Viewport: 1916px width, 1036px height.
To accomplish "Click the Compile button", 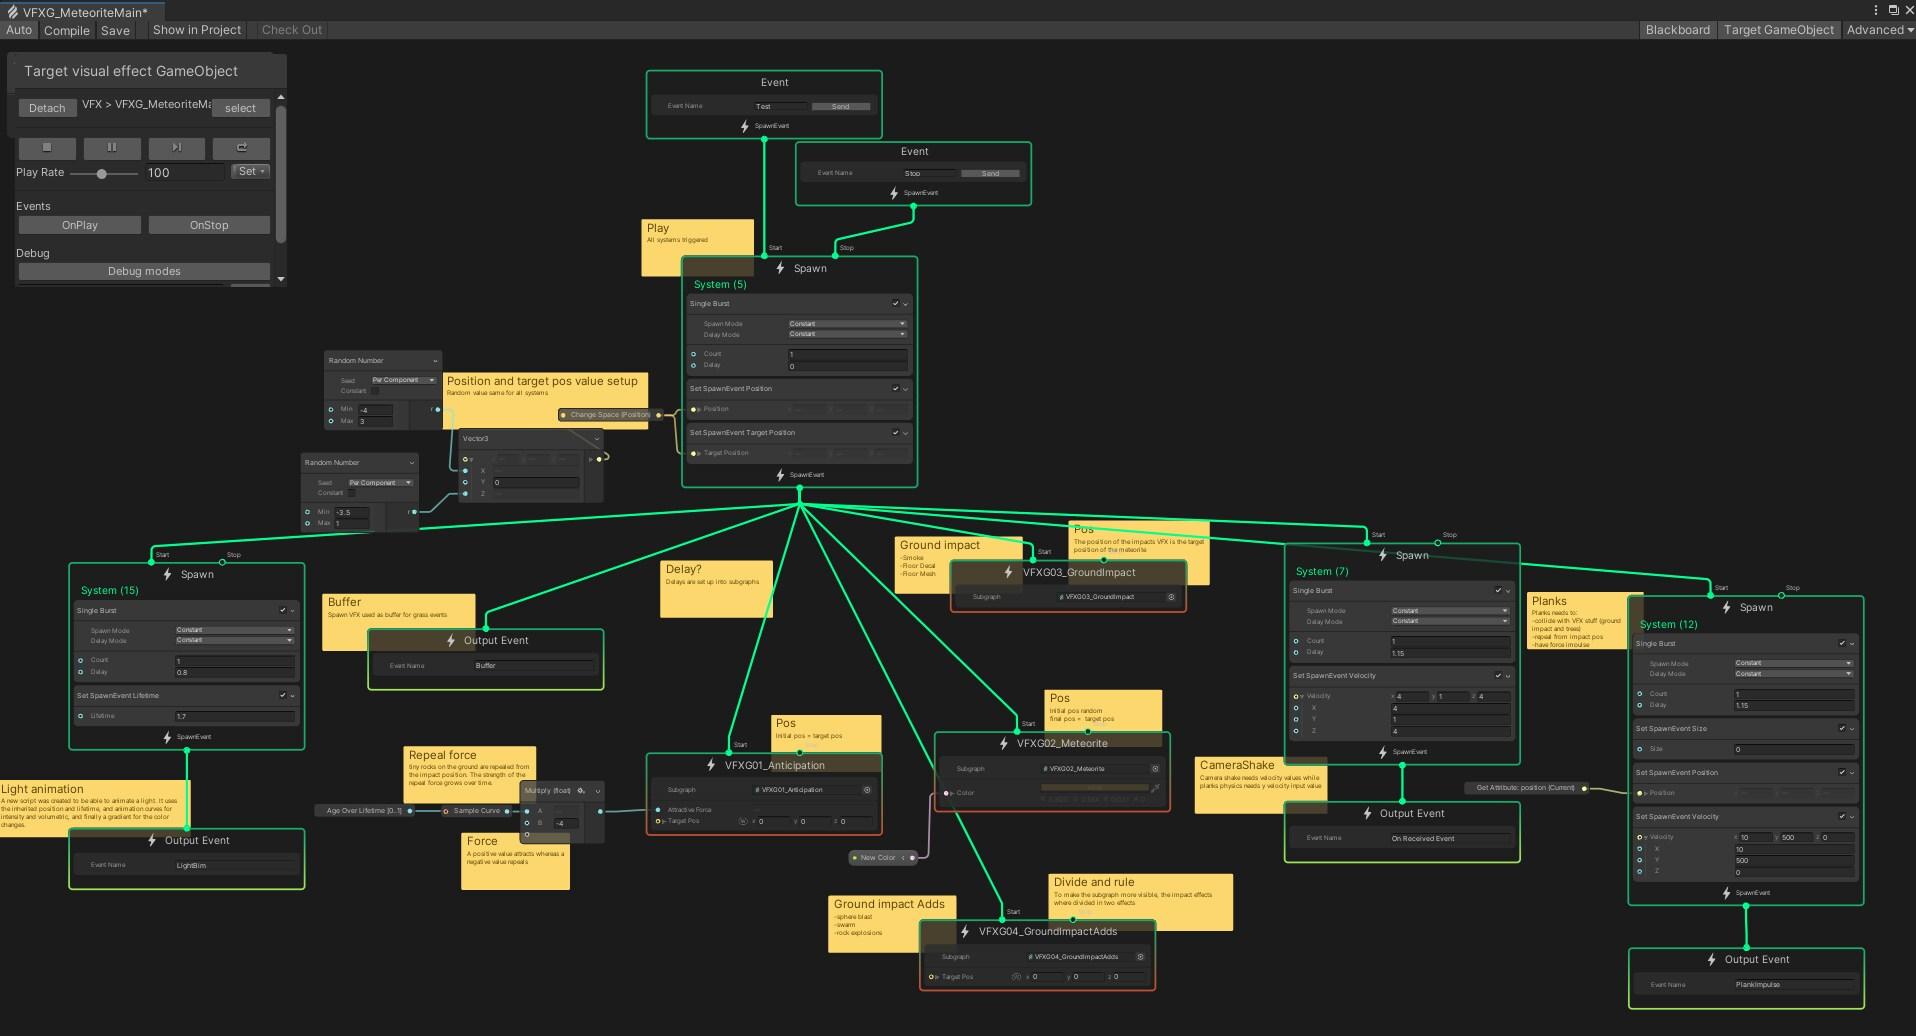I will tap(66, 30).
